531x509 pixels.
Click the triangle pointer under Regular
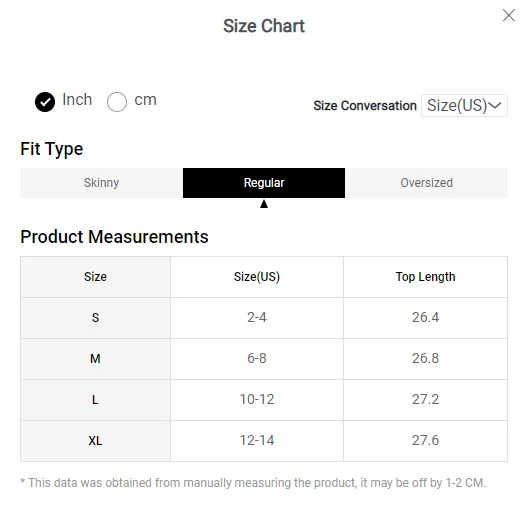[264, 204]
